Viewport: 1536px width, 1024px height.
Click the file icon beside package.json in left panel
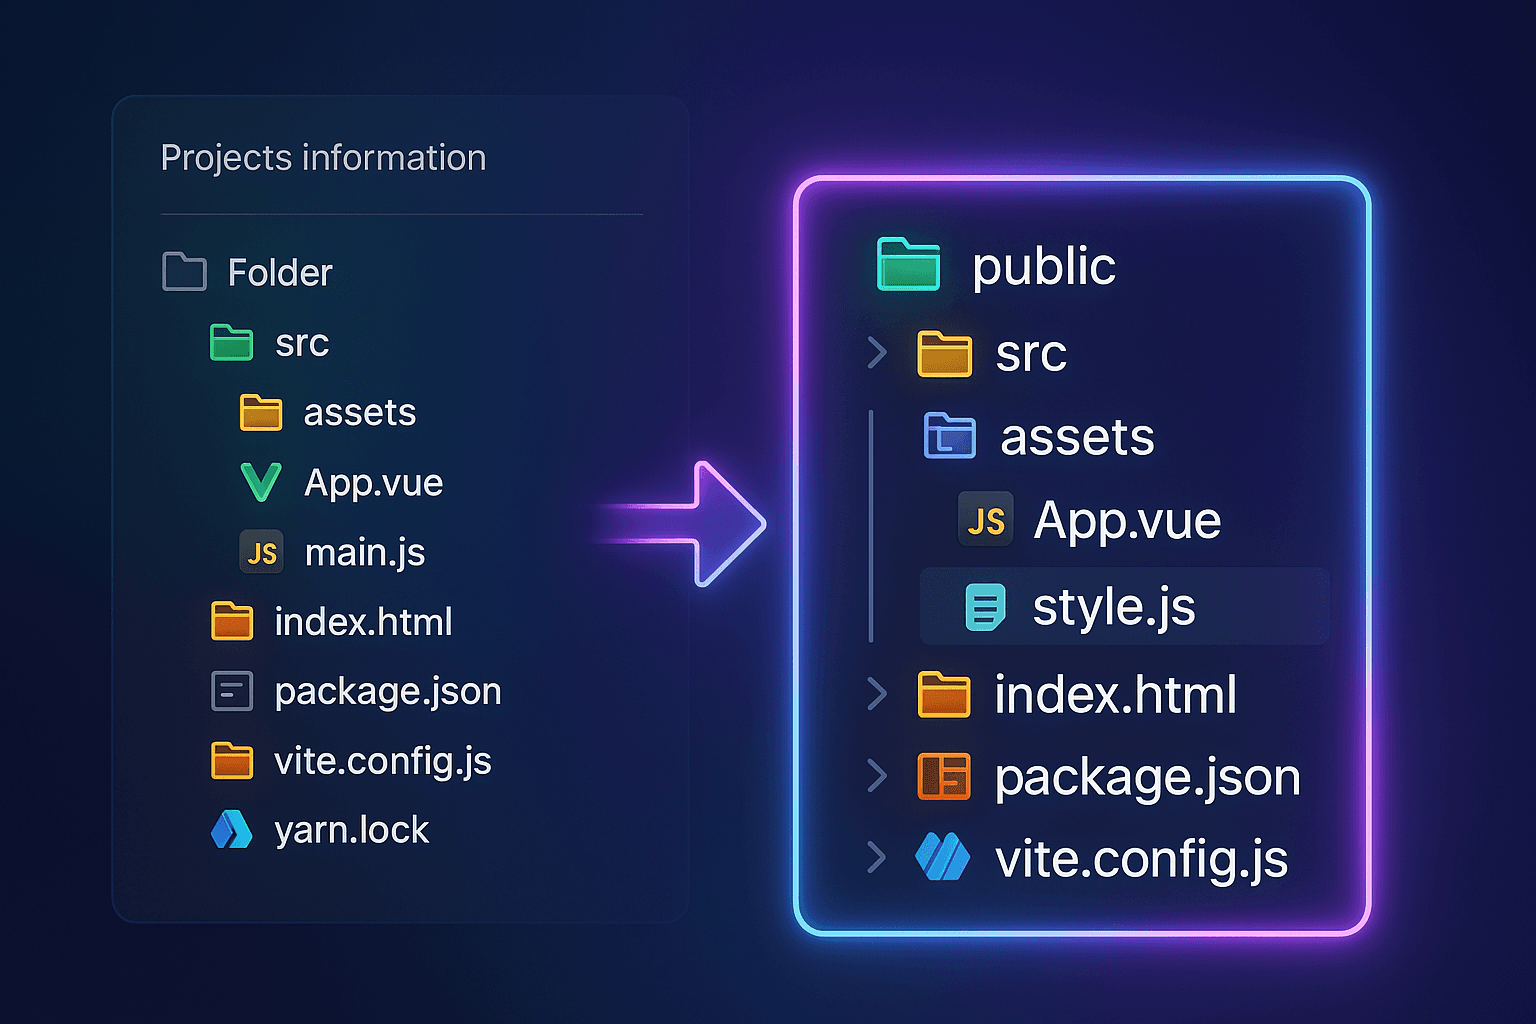[232, 691]
